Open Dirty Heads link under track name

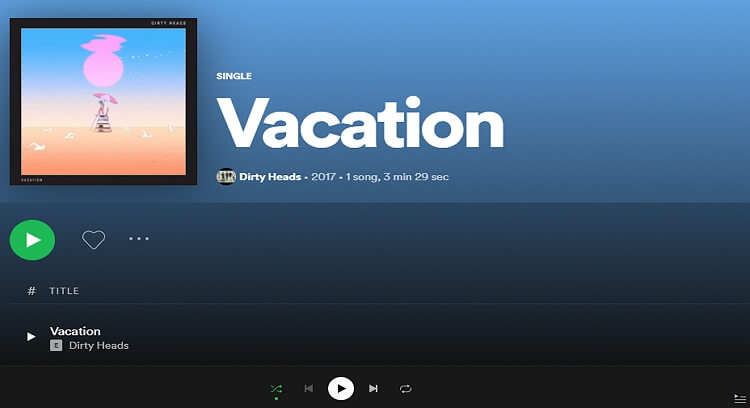pos(99,345)
